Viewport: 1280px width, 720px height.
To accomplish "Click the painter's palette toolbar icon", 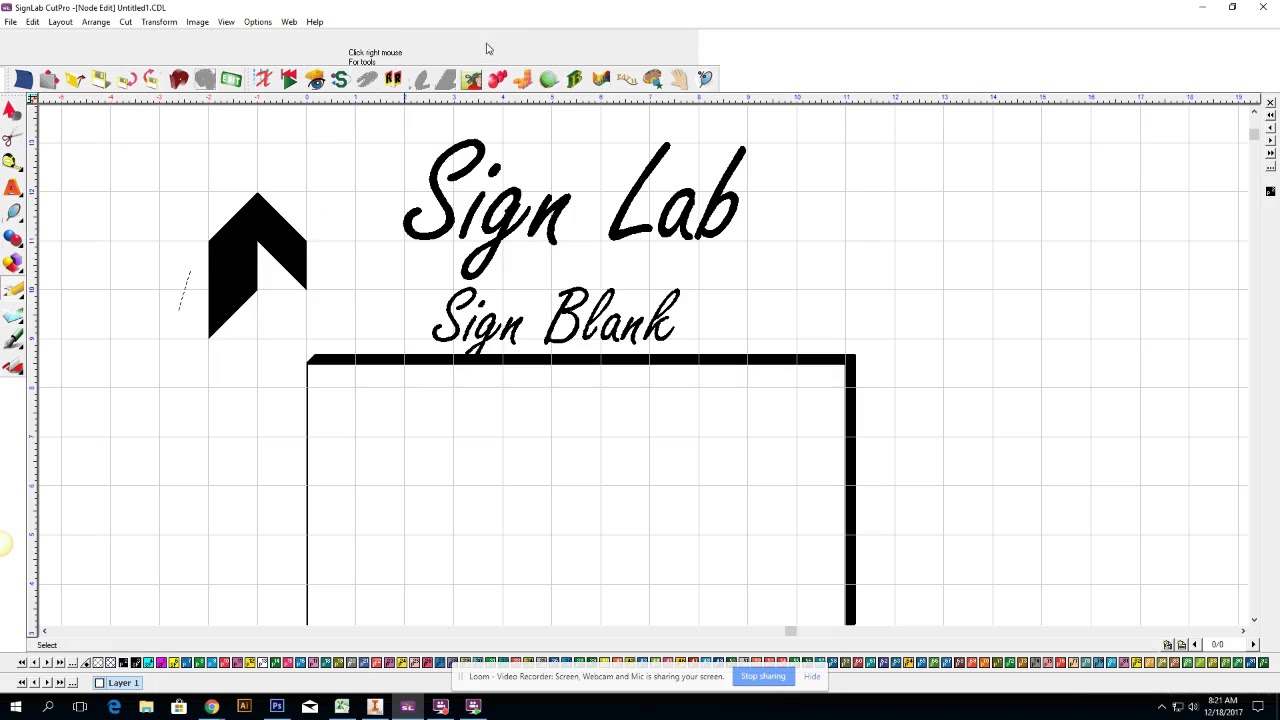I will pyautogui.click(x=653, y=79).
